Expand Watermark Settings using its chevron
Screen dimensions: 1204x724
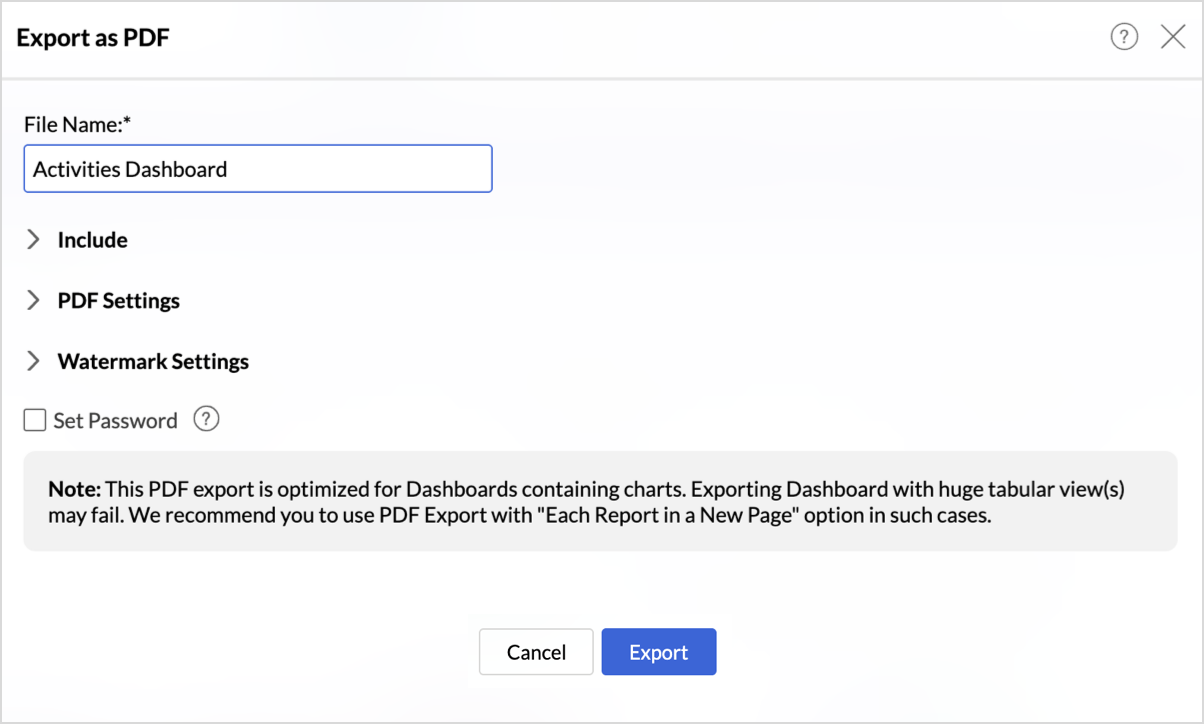(34, 362)
